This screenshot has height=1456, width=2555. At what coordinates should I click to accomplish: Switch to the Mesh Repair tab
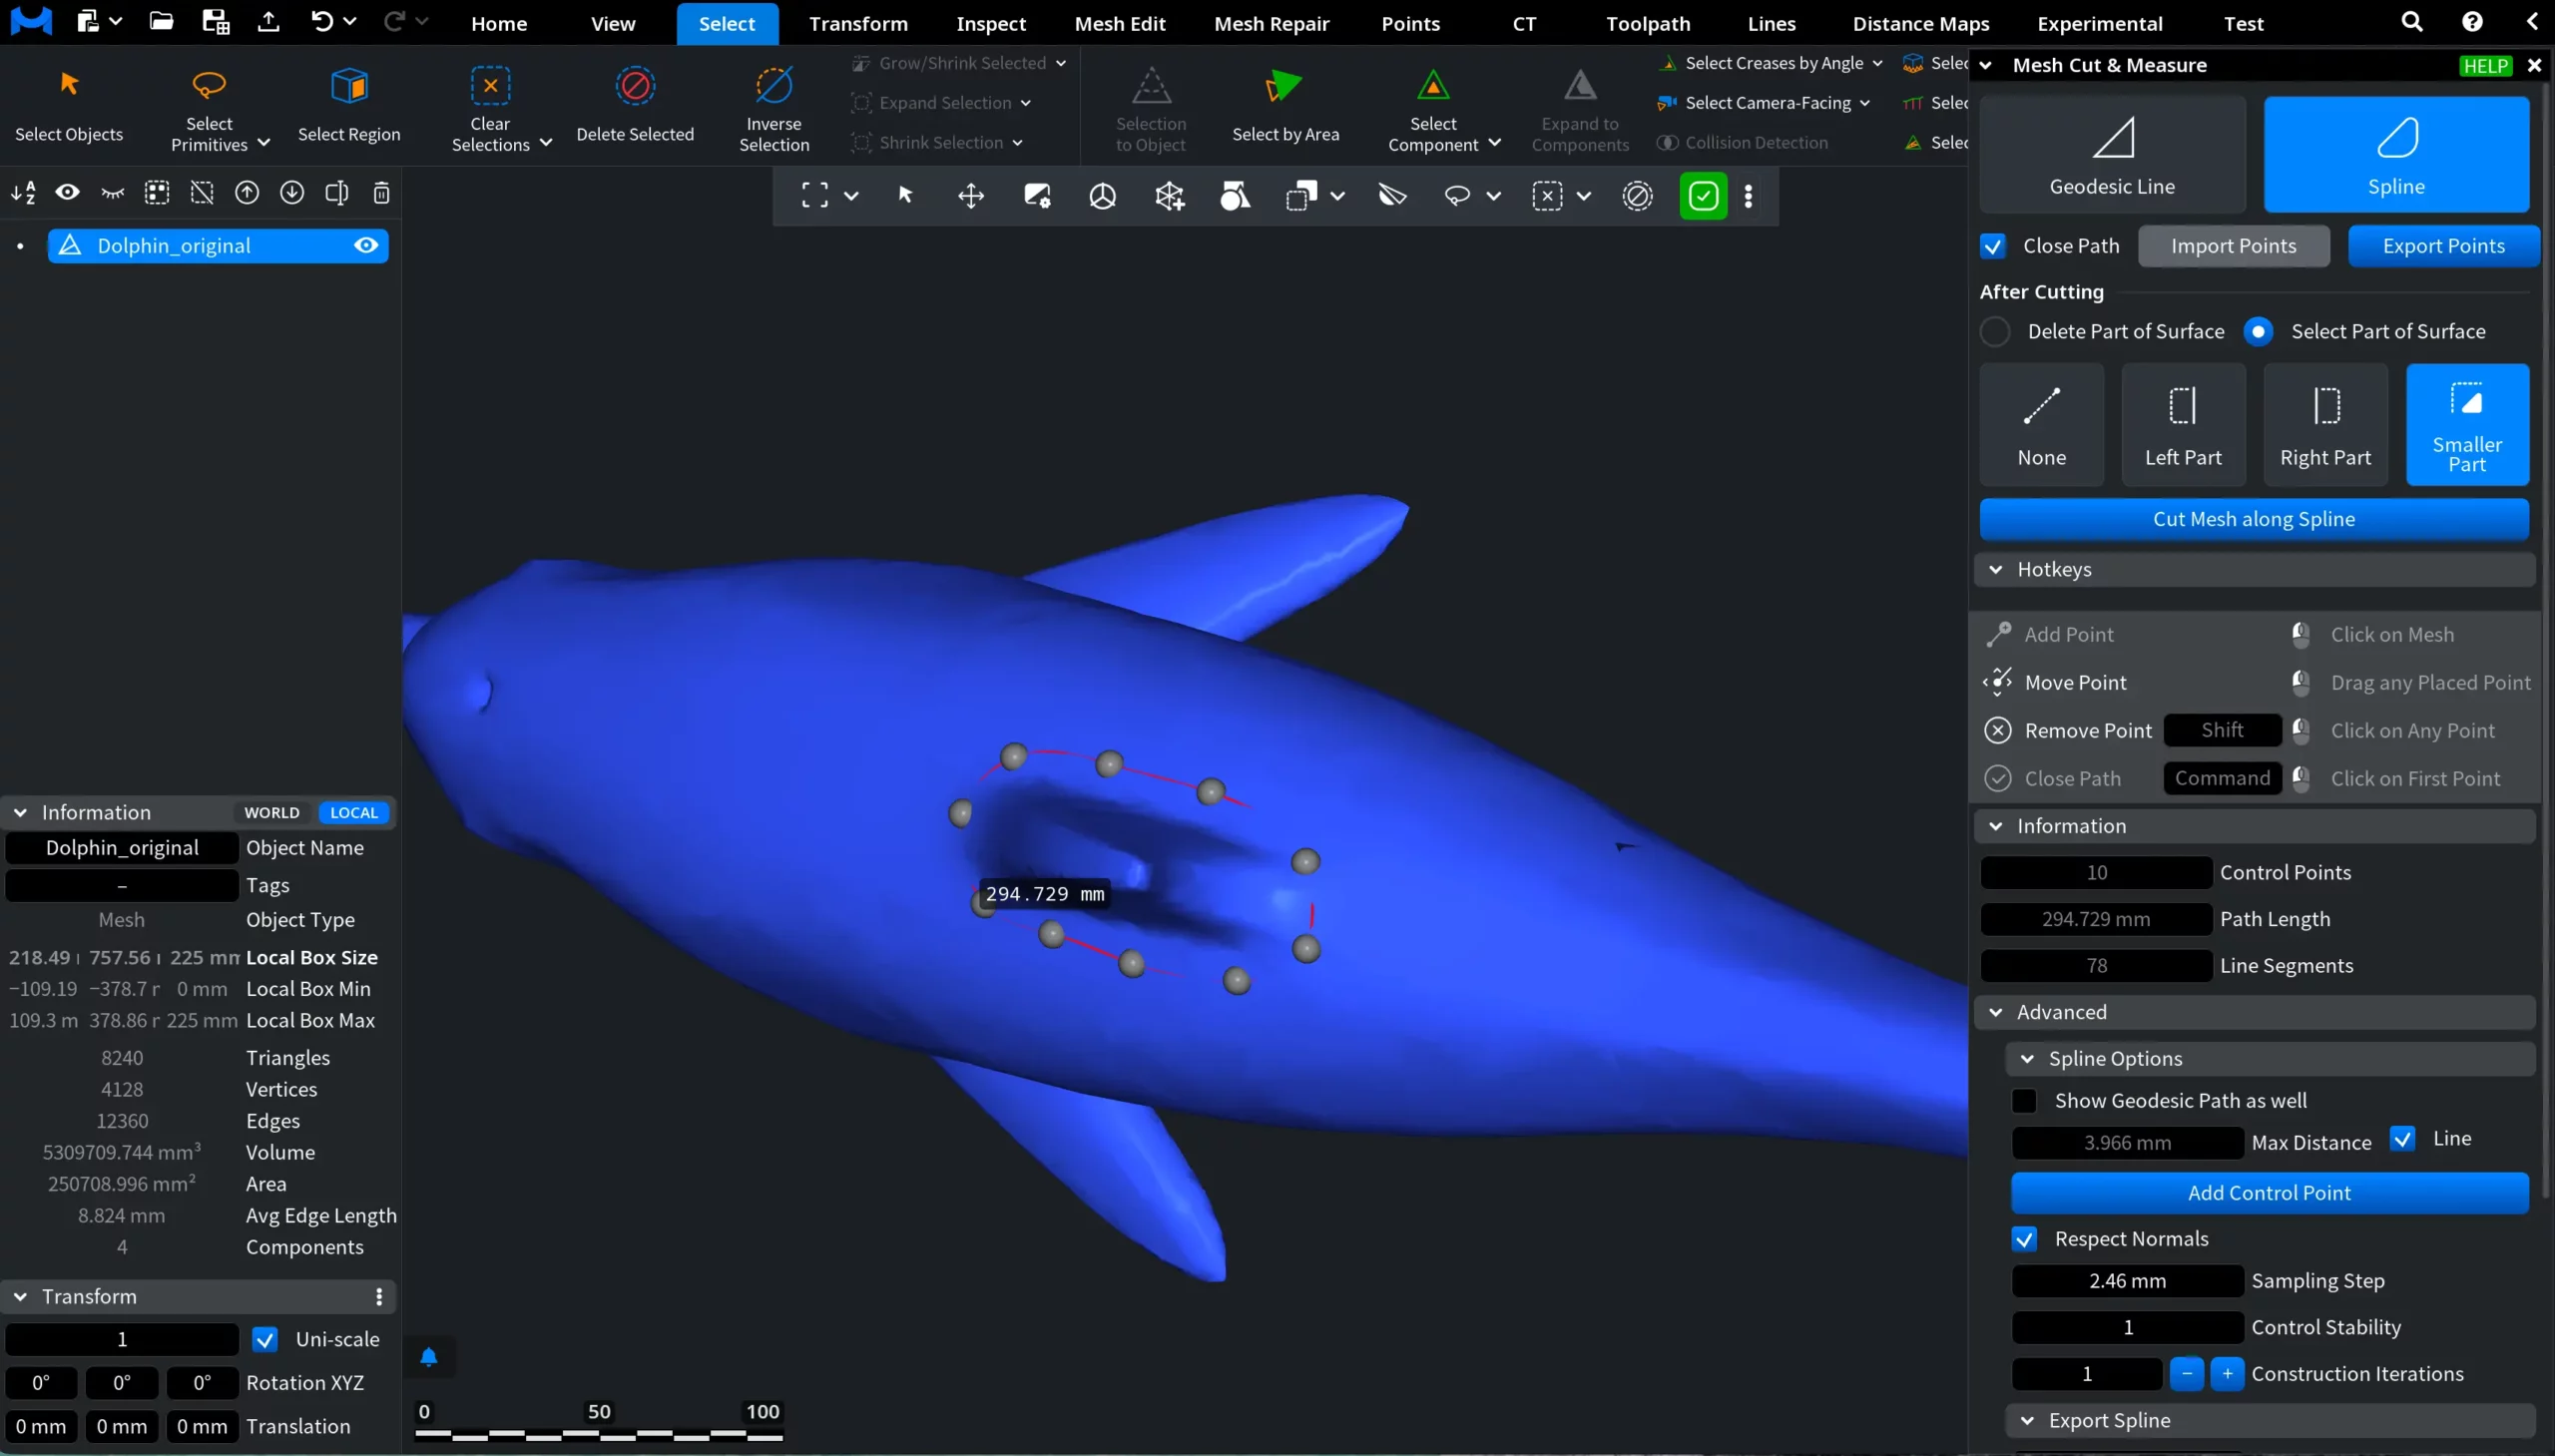coord(1270,23)
